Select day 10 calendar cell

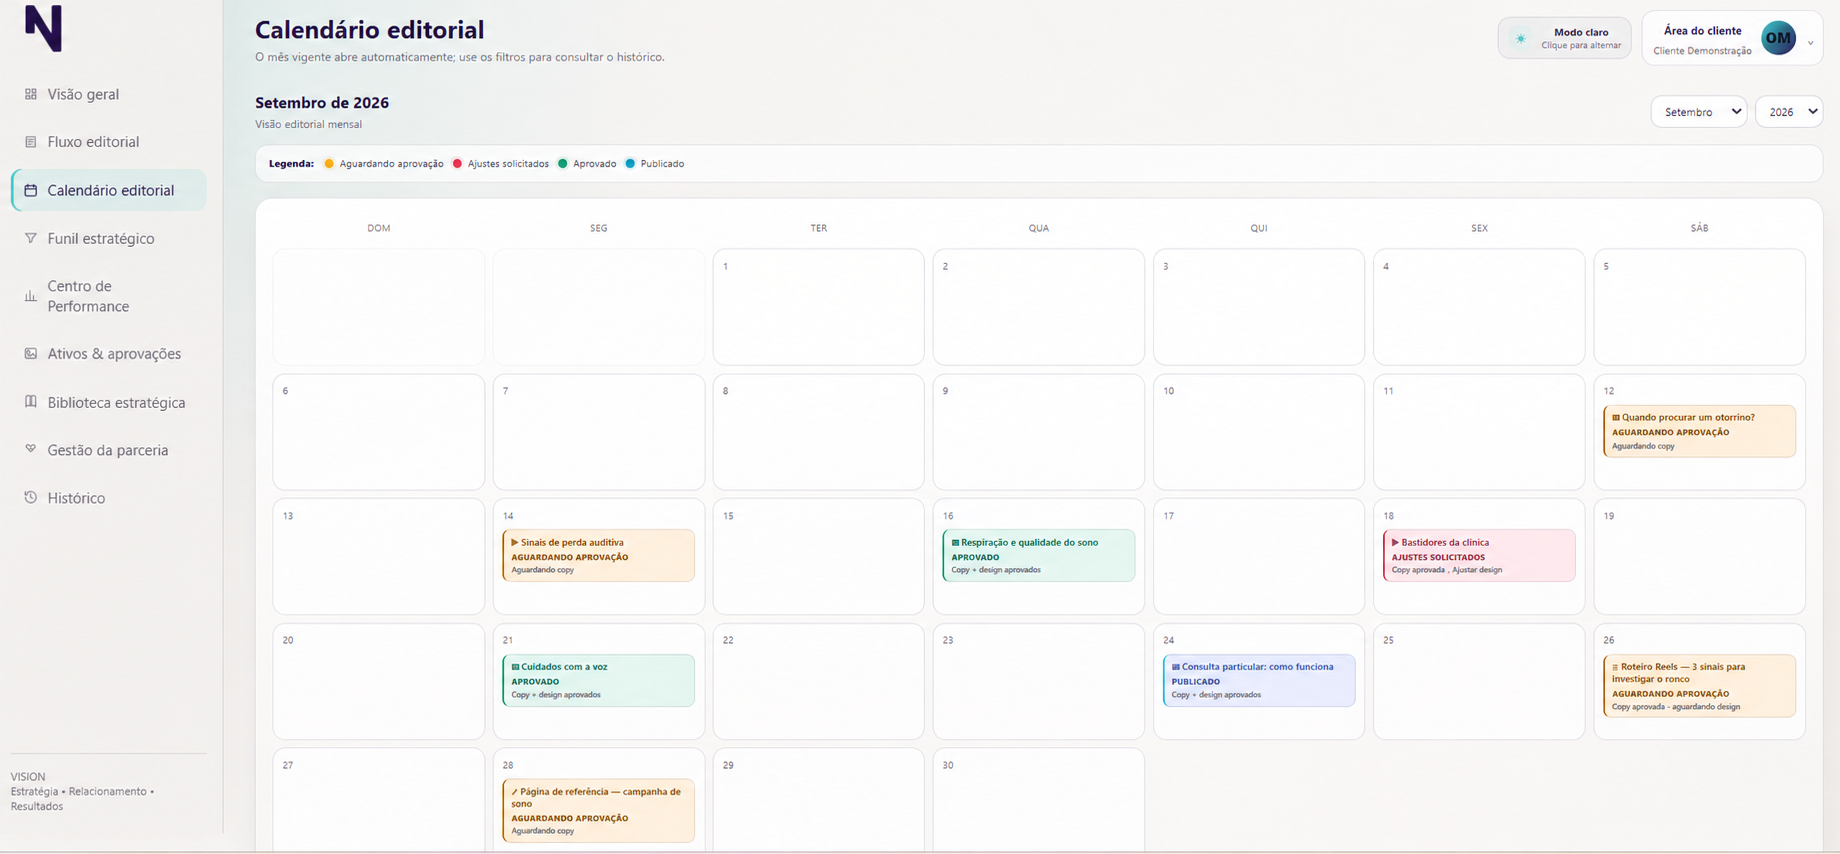[1258, 432]
